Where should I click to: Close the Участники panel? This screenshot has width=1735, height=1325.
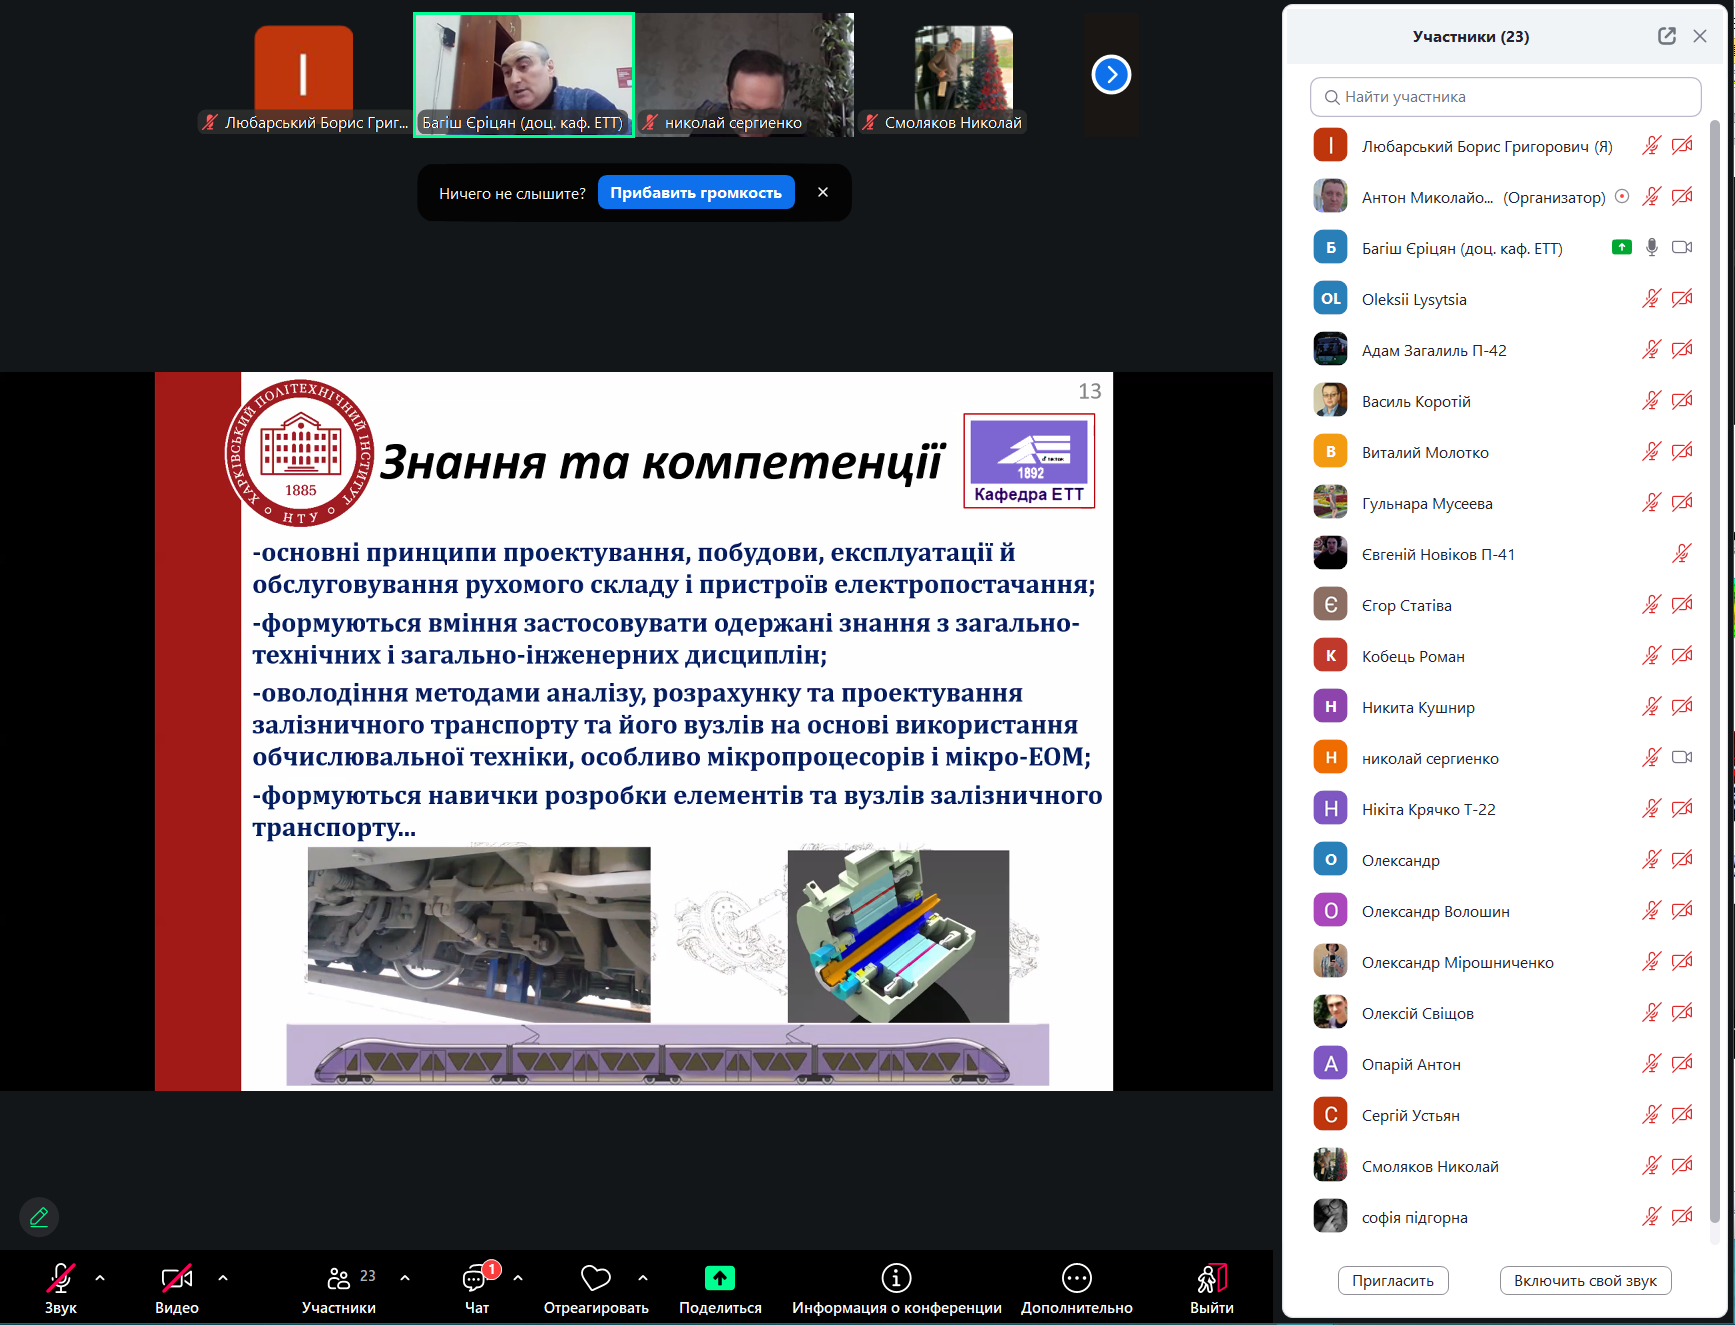[1700, 36]
